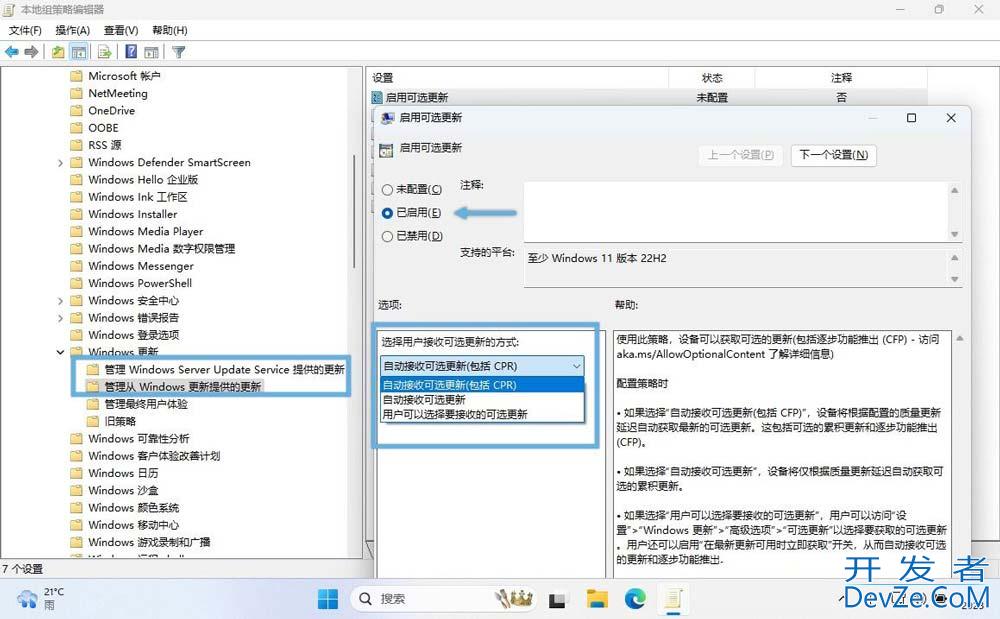The image size is (1000, 619).
Task: Click the help pane scroll-up arrow
Action: point(960,339)
